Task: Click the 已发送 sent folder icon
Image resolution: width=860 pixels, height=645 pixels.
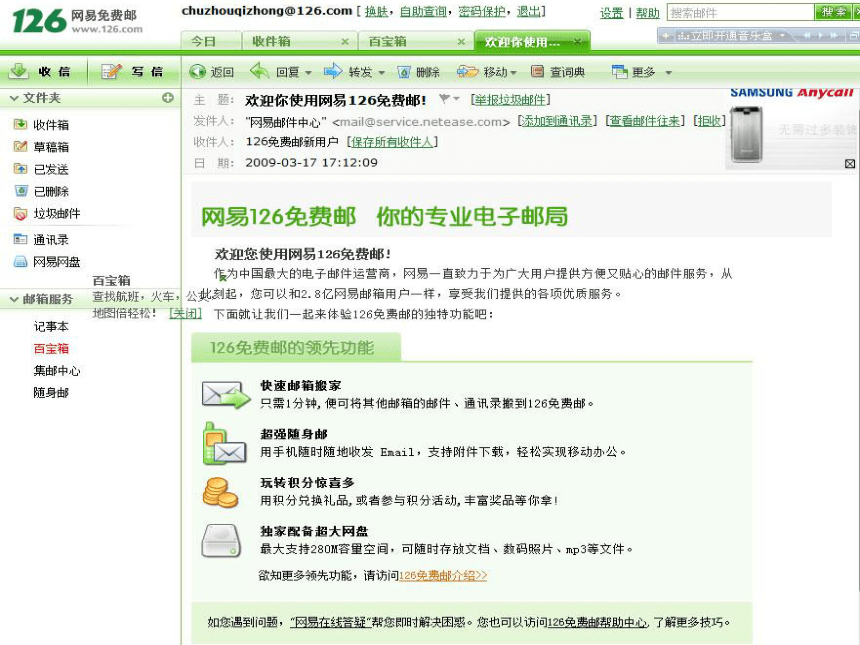Action: (x=20, y=169)
